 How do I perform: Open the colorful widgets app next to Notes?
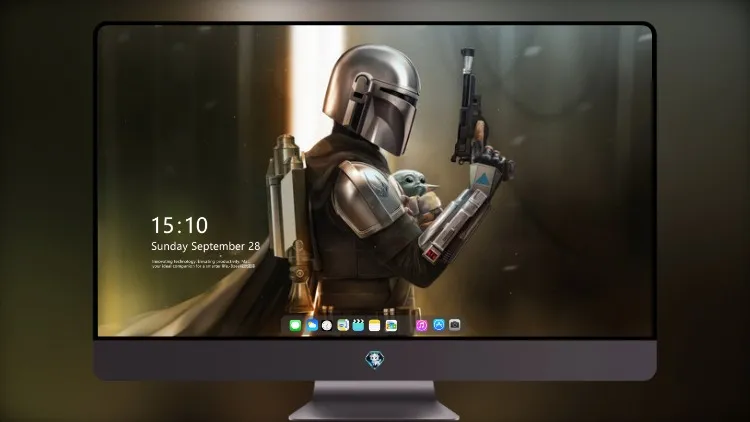(391, 325)
